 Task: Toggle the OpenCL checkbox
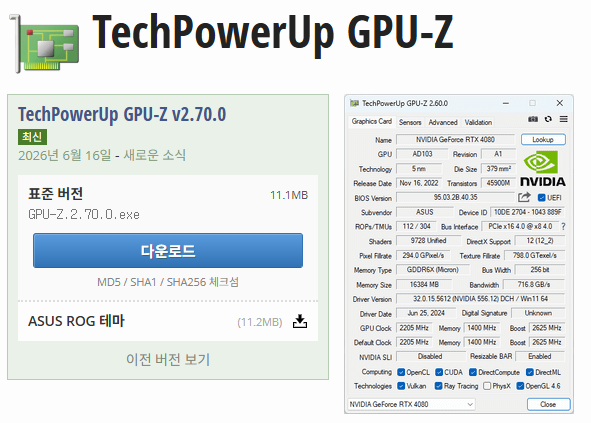point(401,372)
